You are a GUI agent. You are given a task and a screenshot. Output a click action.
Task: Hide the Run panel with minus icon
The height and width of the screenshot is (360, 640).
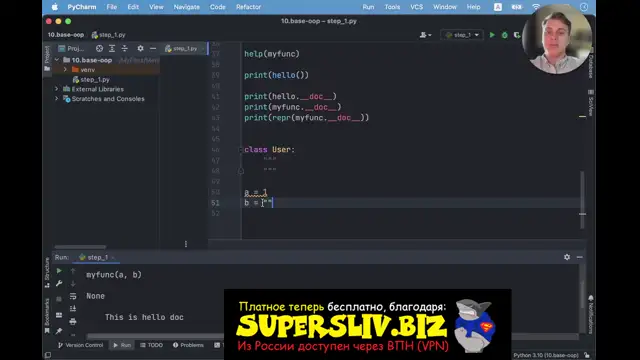[580, 257]
